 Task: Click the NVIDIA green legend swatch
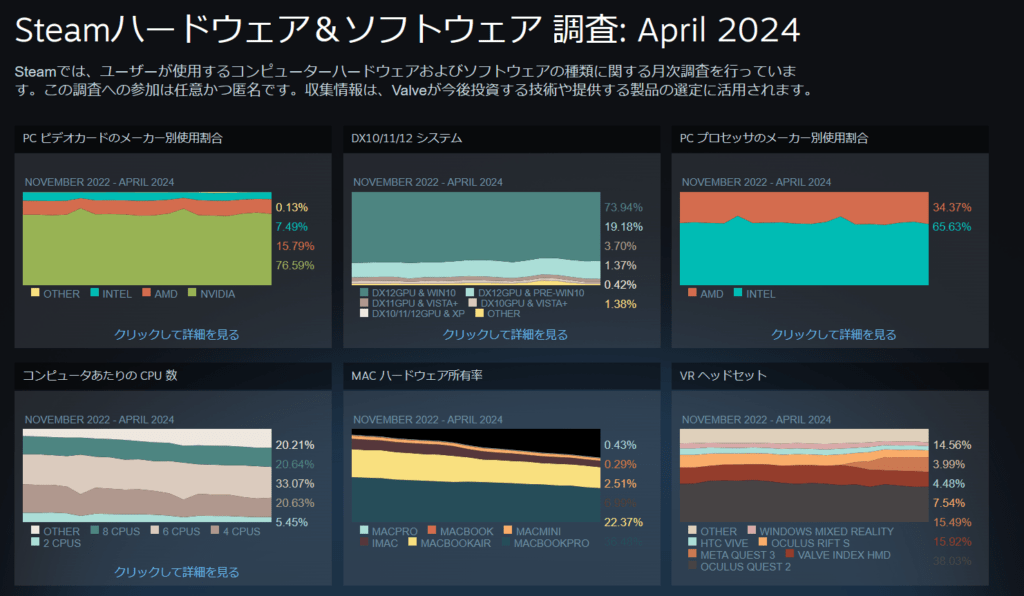point(192,292)
